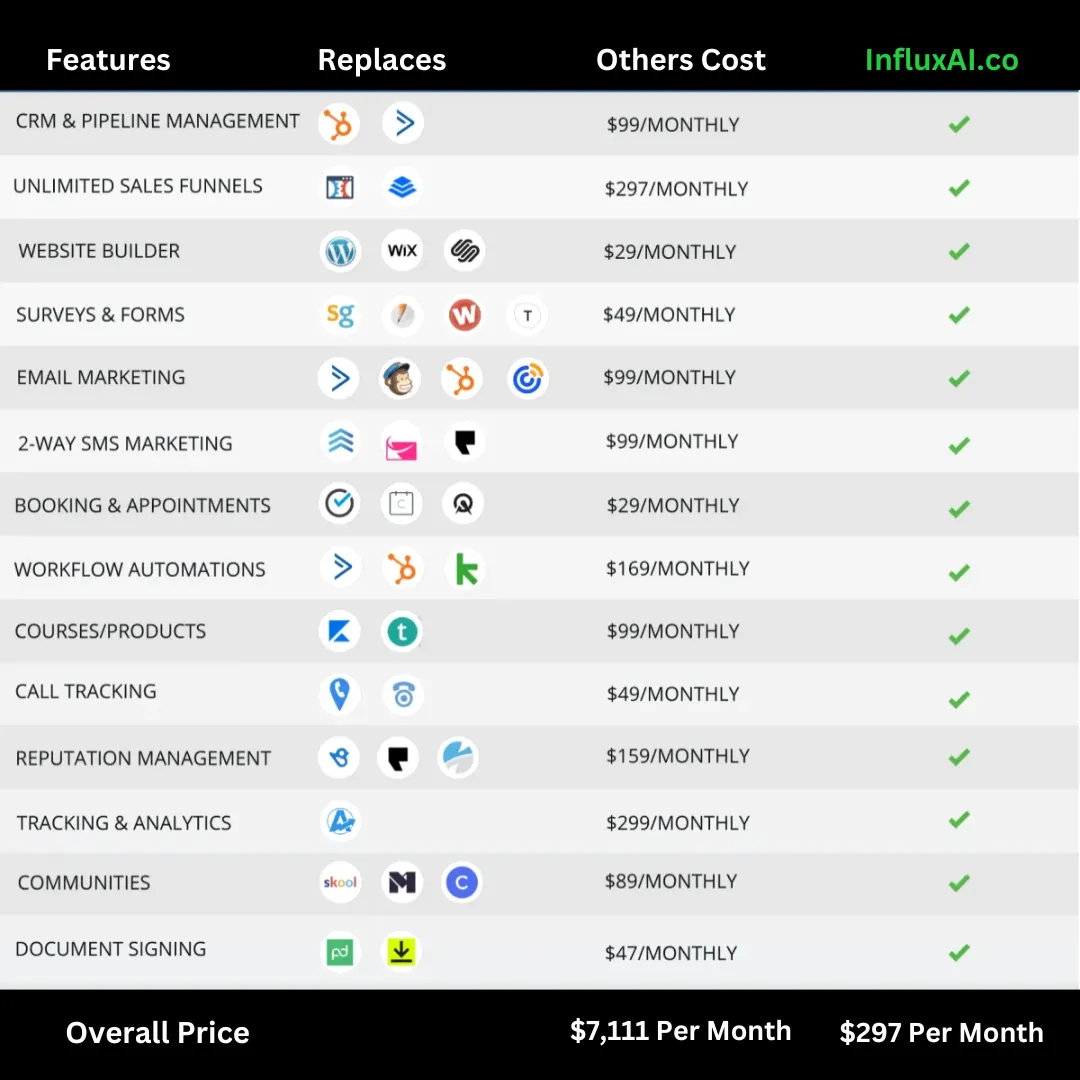Toggle the checkmark in the Document Signing row
This screenshot has width=1080, height=1080.
pos(959,952)
